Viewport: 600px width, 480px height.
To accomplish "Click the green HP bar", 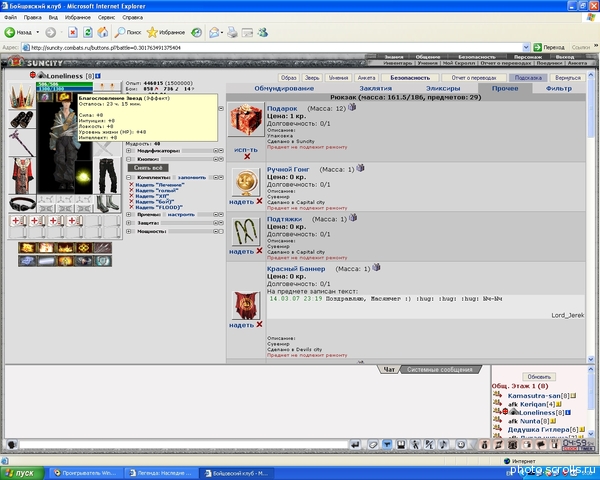I will click(64, 84).
